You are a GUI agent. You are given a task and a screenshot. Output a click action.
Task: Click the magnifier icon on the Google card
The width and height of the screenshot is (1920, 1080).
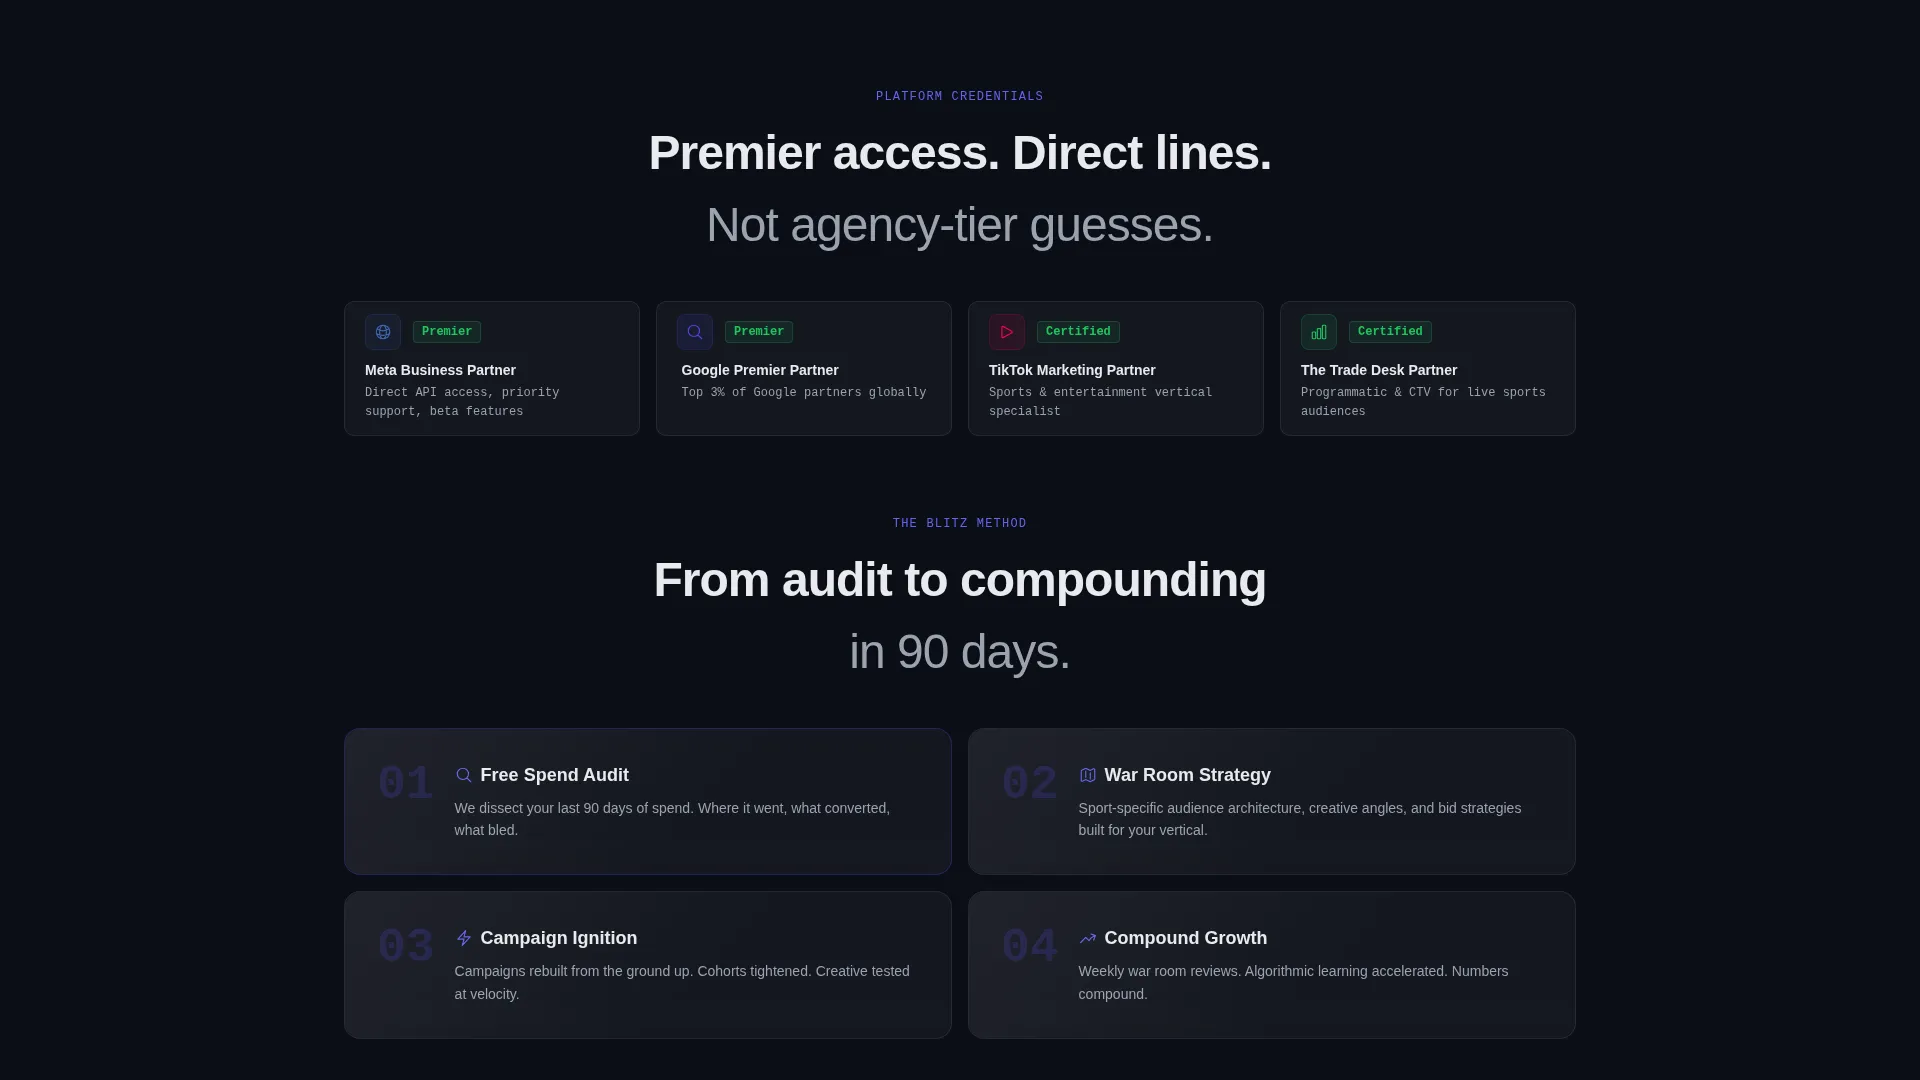(695, 332)
